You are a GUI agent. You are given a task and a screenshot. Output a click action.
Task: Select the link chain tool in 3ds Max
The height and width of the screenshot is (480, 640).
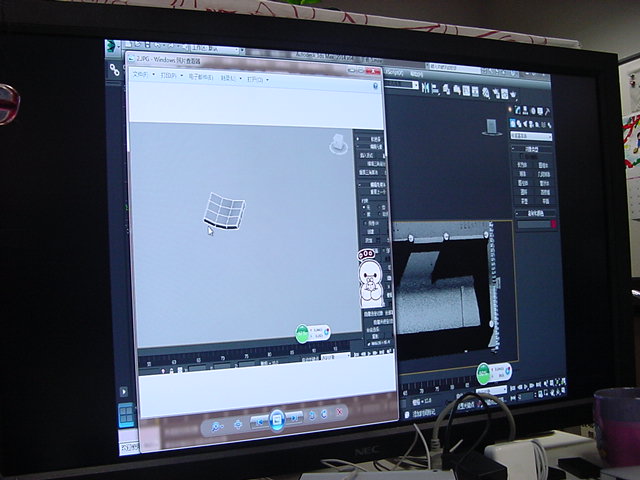[115, 70]
